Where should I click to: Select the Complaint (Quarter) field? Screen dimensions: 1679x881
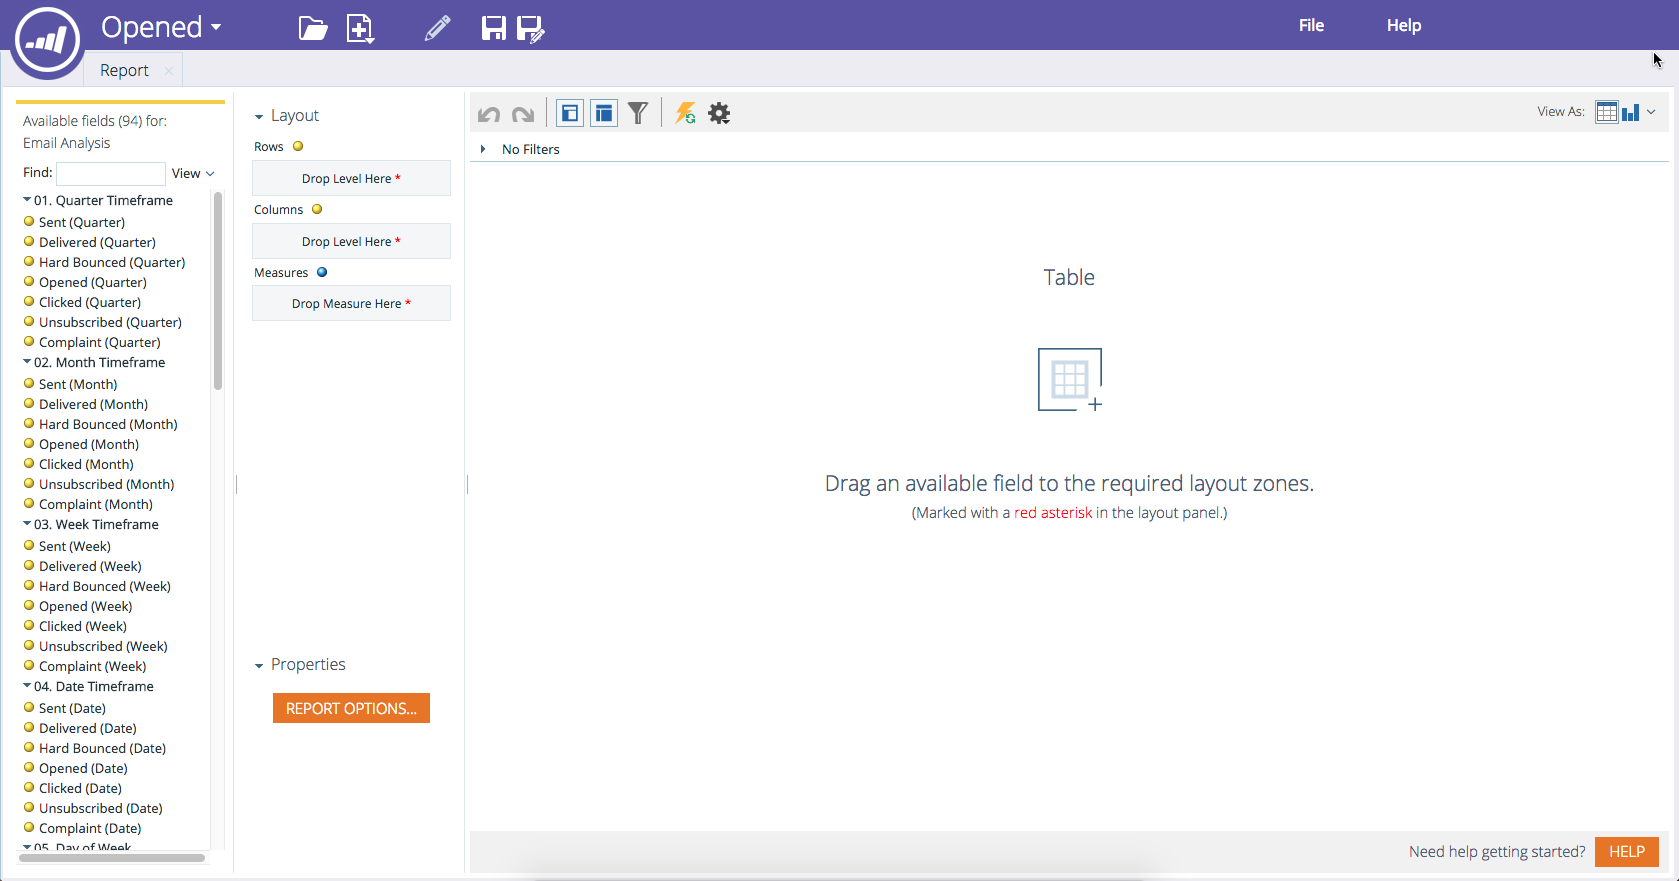100,342
